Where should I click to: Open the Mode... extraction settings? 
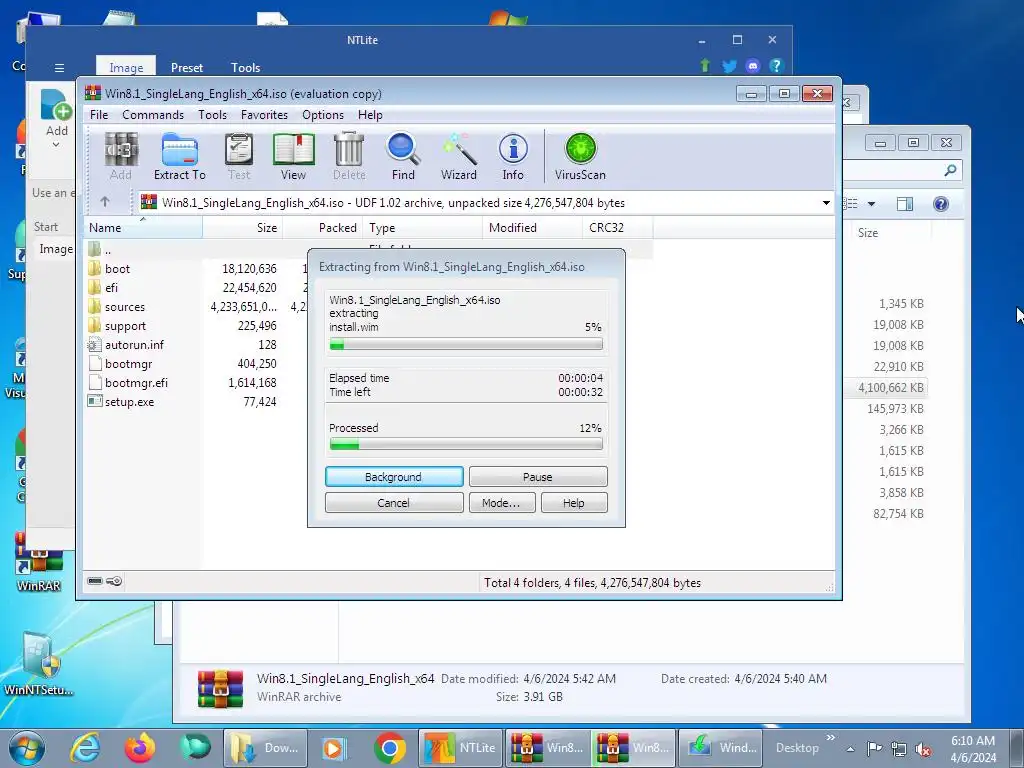click(502, 503)
